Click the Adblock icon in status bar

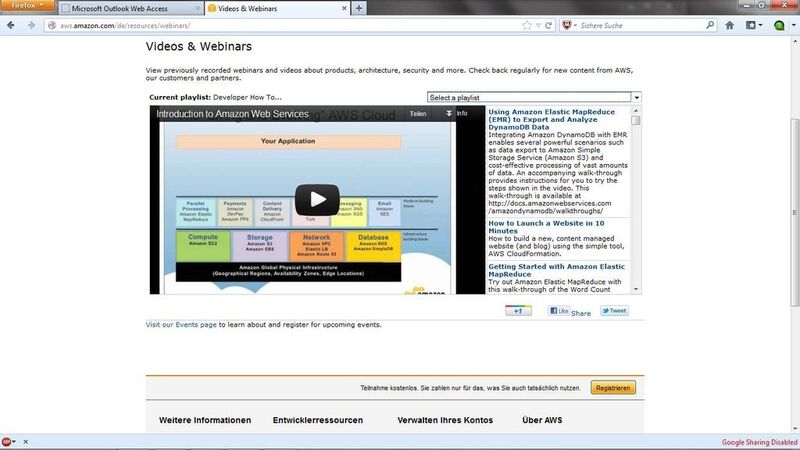pos(7,442)
